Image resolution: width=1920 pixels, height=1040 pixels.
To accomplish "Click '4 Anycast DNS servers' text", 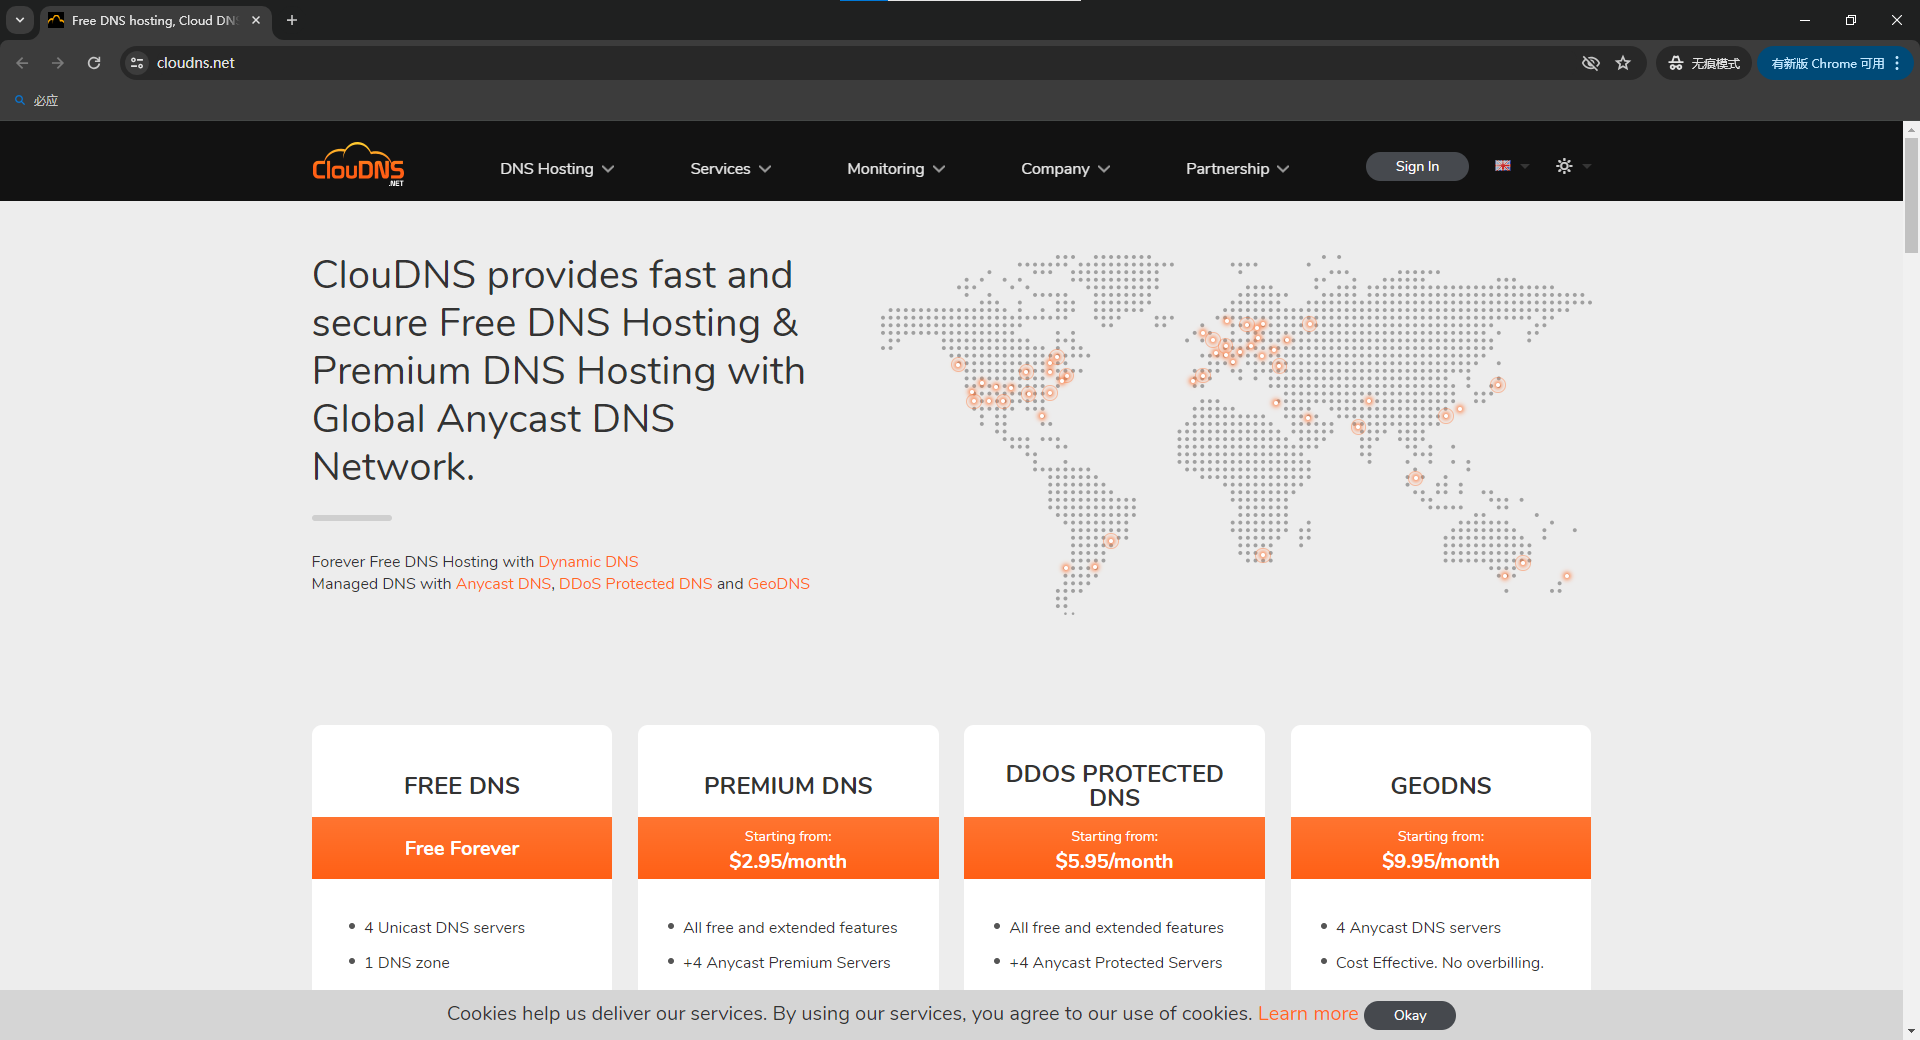I will 1418,928.
